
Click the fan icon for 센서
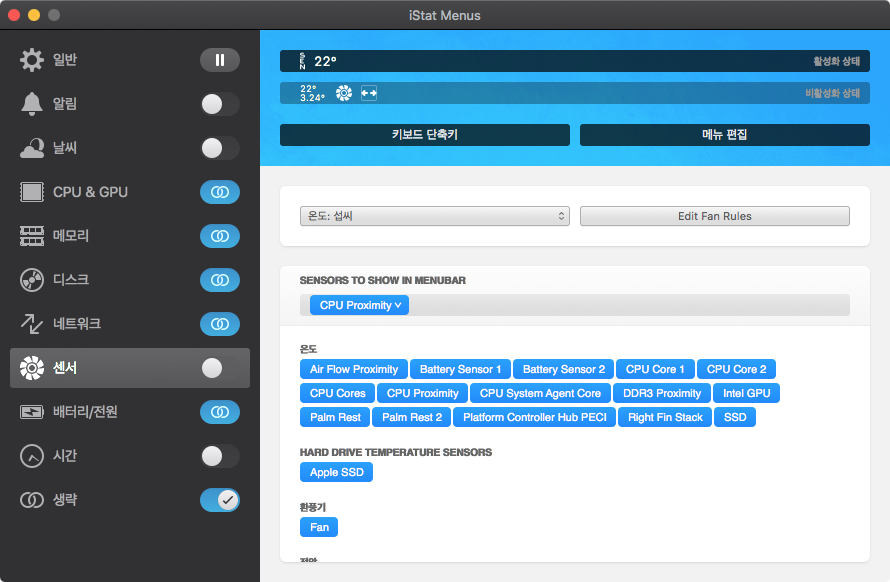(32, 368)
